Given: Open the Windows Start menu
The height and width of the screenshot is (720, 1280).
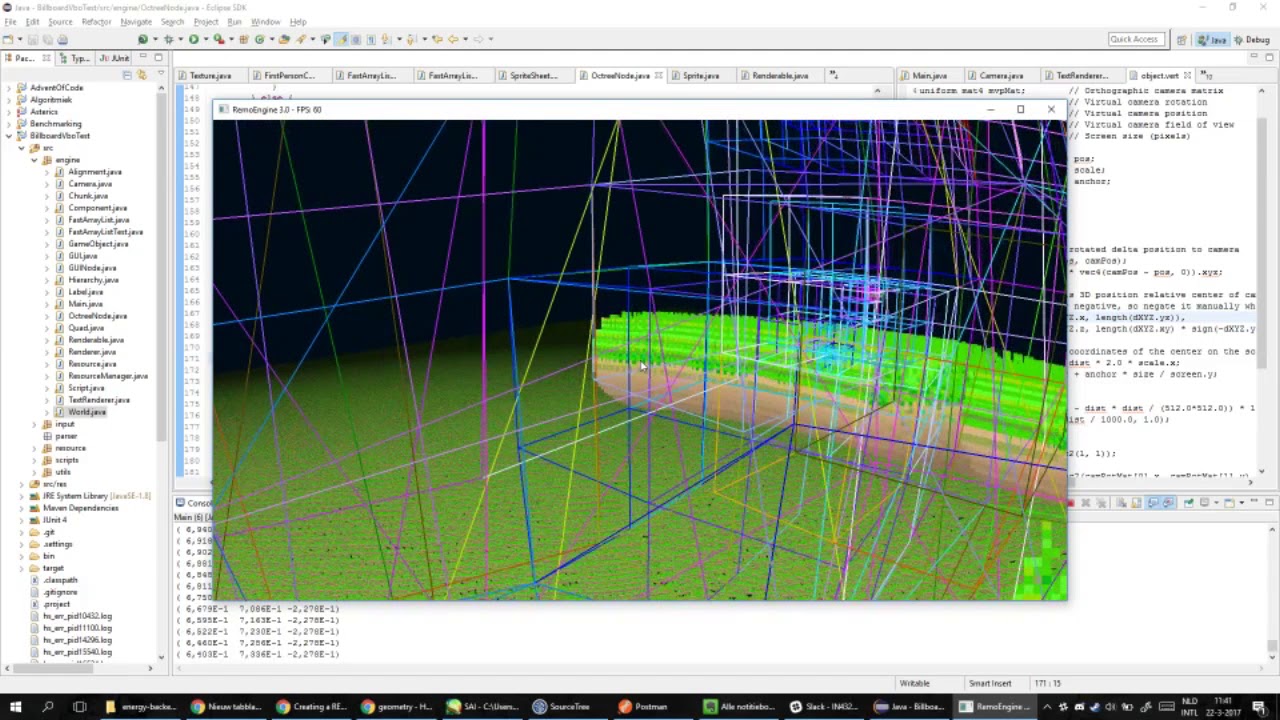Looking at the screenshot, I should 15,707.
